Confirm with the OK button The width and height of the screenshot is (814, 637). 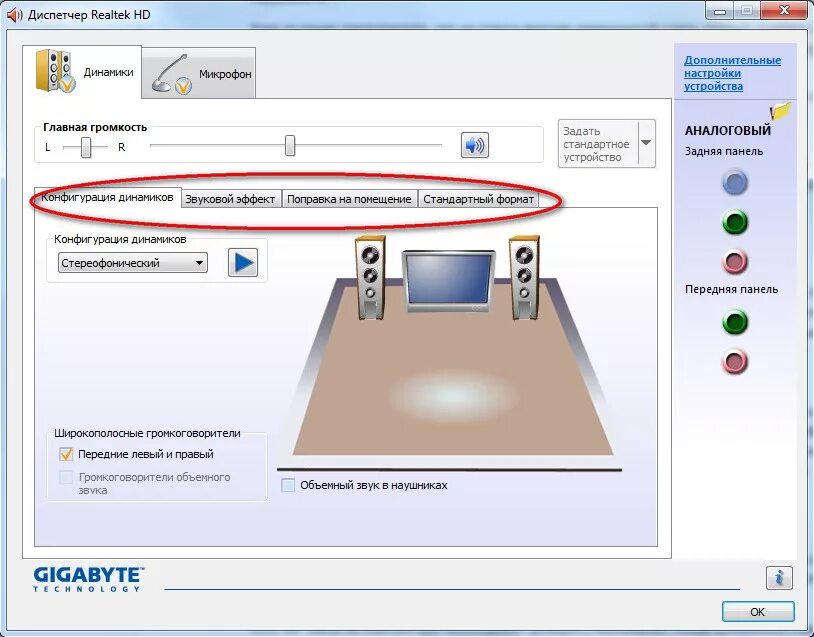[757, 612]
